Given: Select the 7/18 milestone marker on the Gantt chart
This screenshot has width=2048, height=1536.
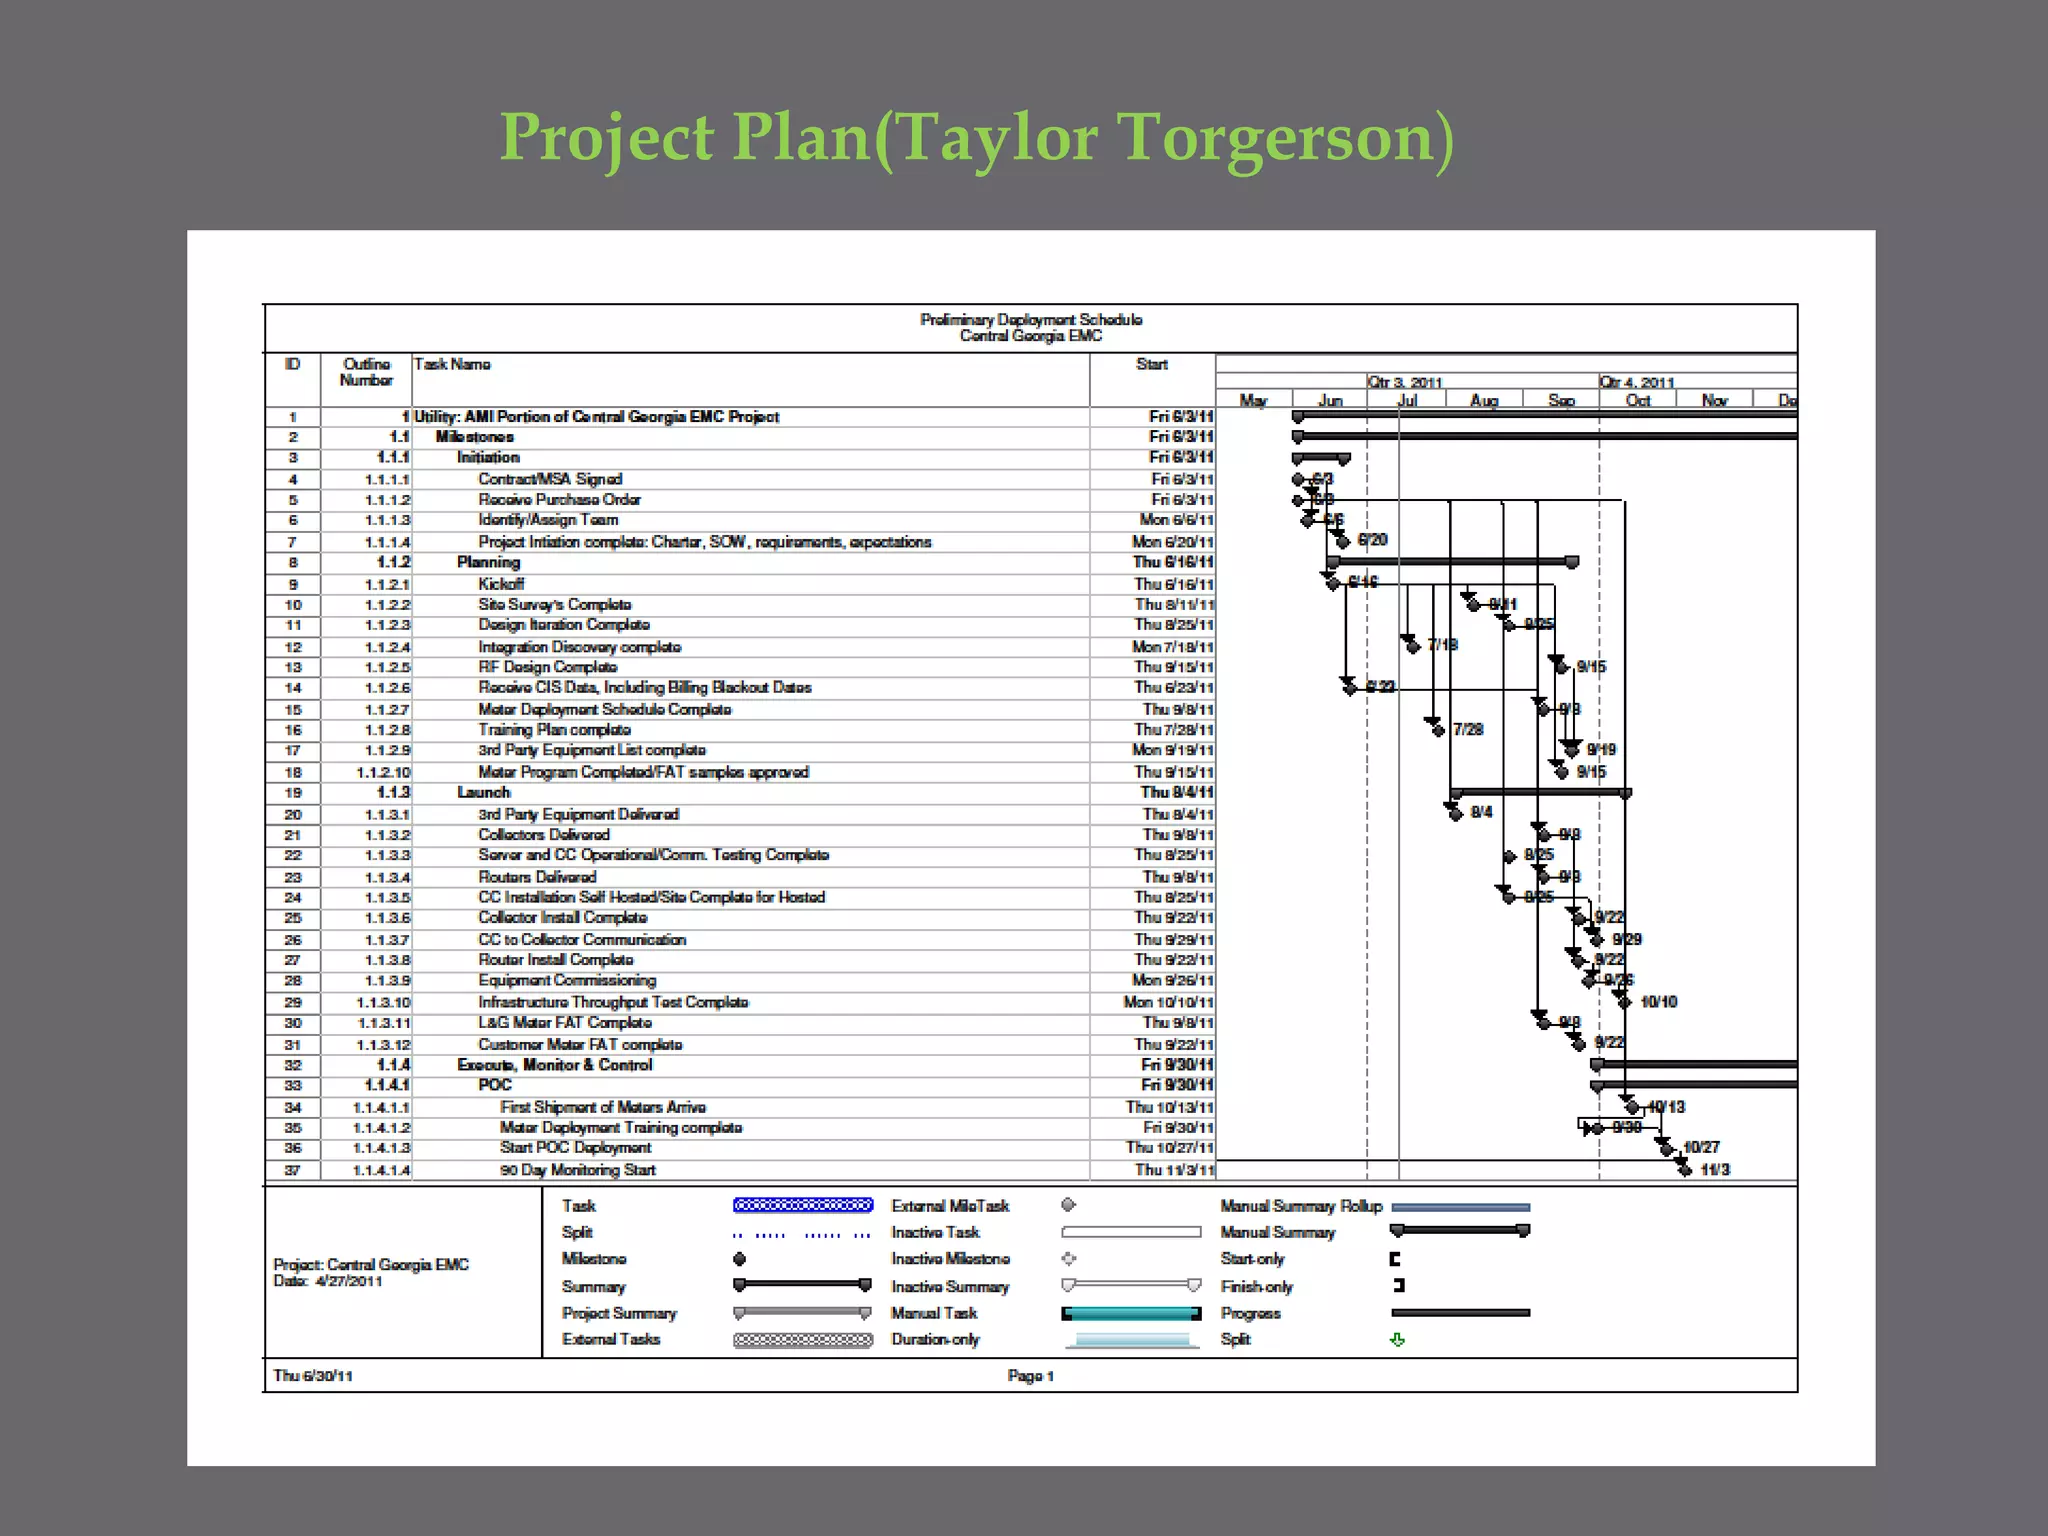Looking at the screenshot, I should [1413, 646].
